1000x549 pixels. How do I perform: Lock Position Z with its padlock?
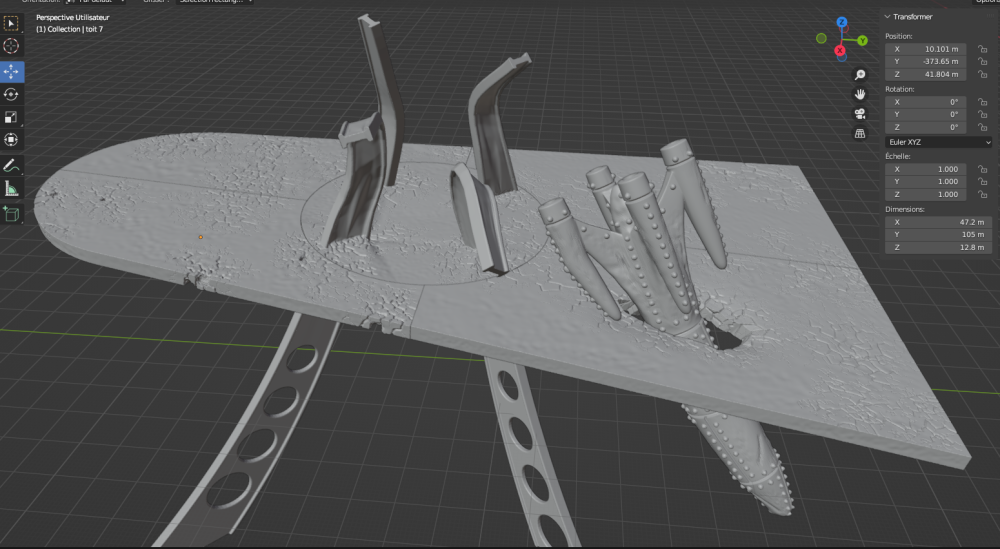click(x=982, y=75)
